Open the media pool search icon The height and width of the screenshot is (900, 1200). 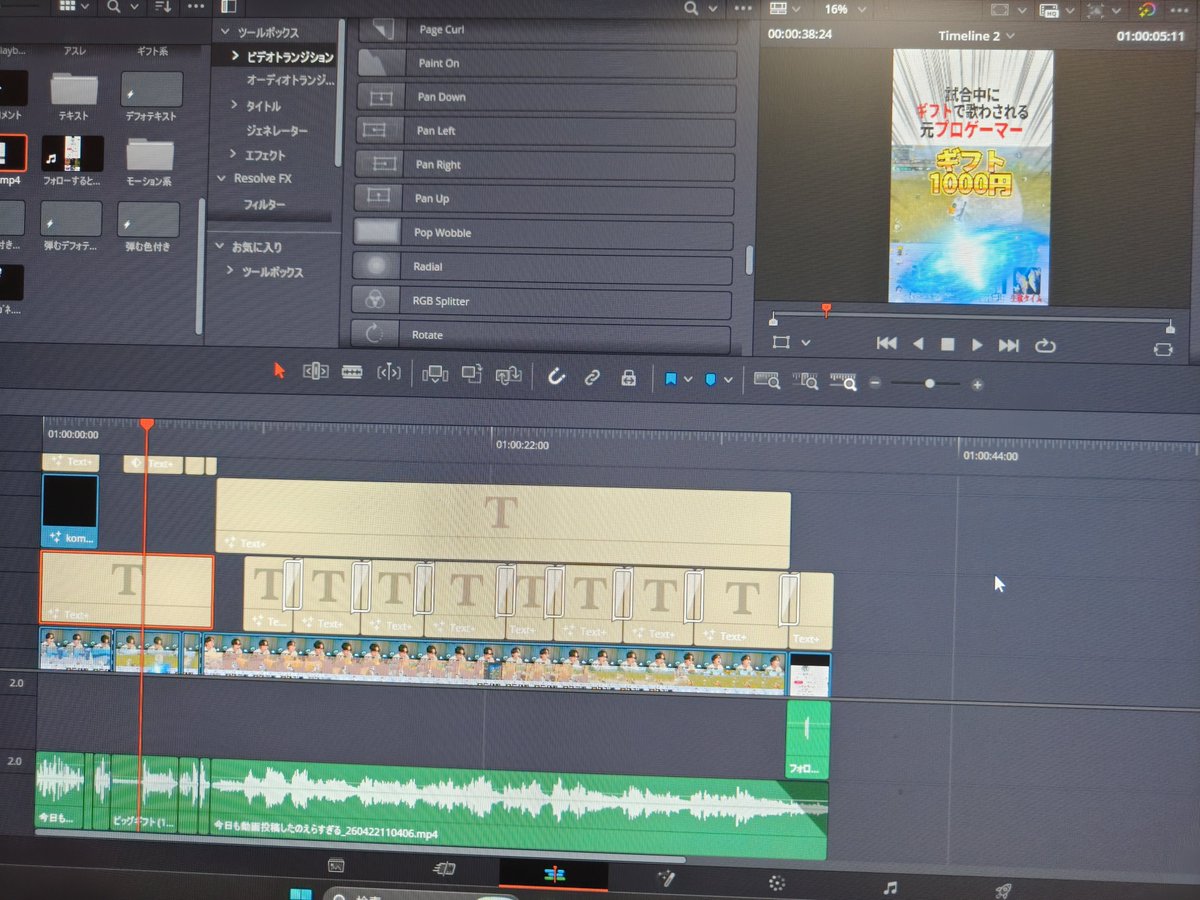(x=114, y=7)
